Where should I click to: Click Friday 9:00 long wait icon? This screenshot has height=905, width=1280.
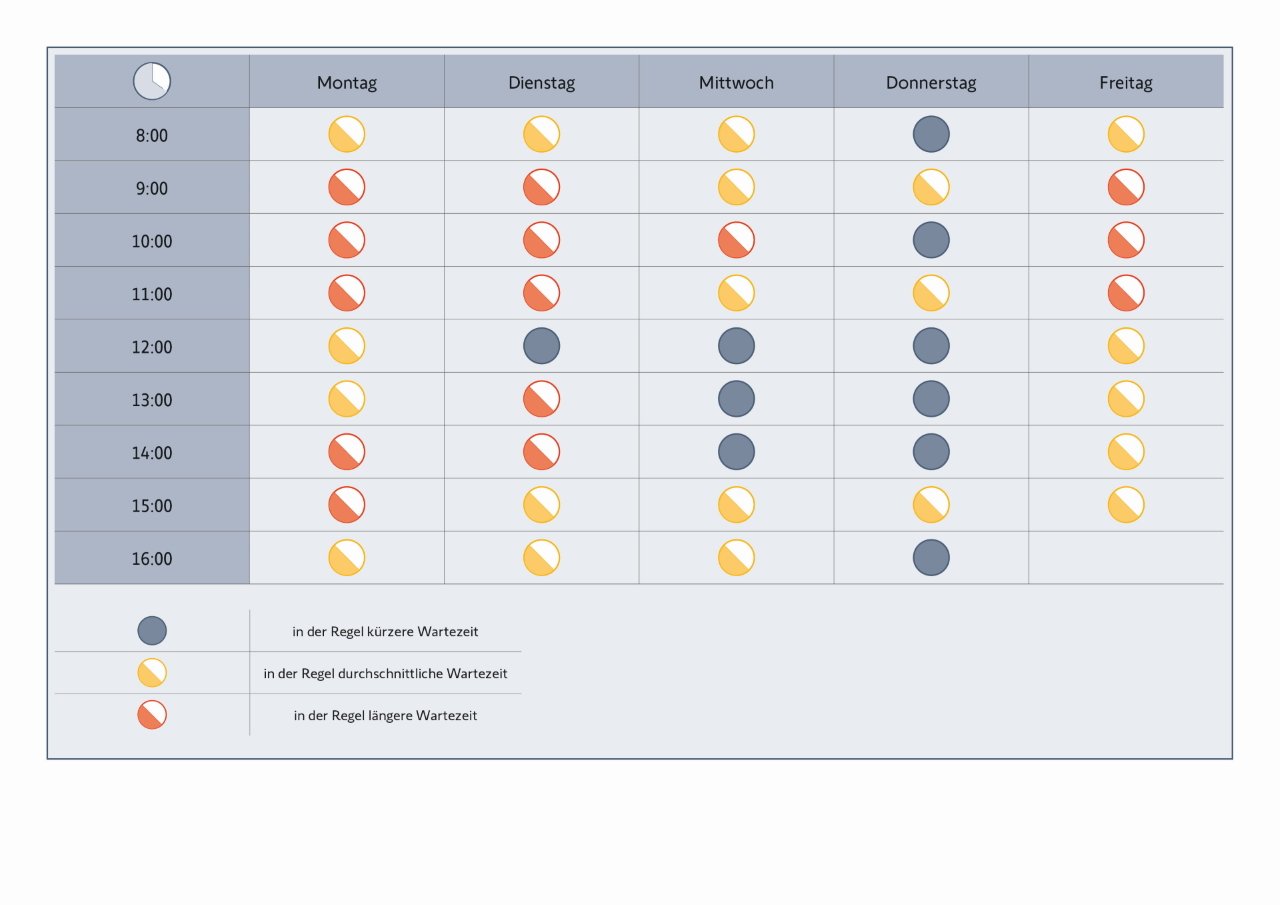1126,187
